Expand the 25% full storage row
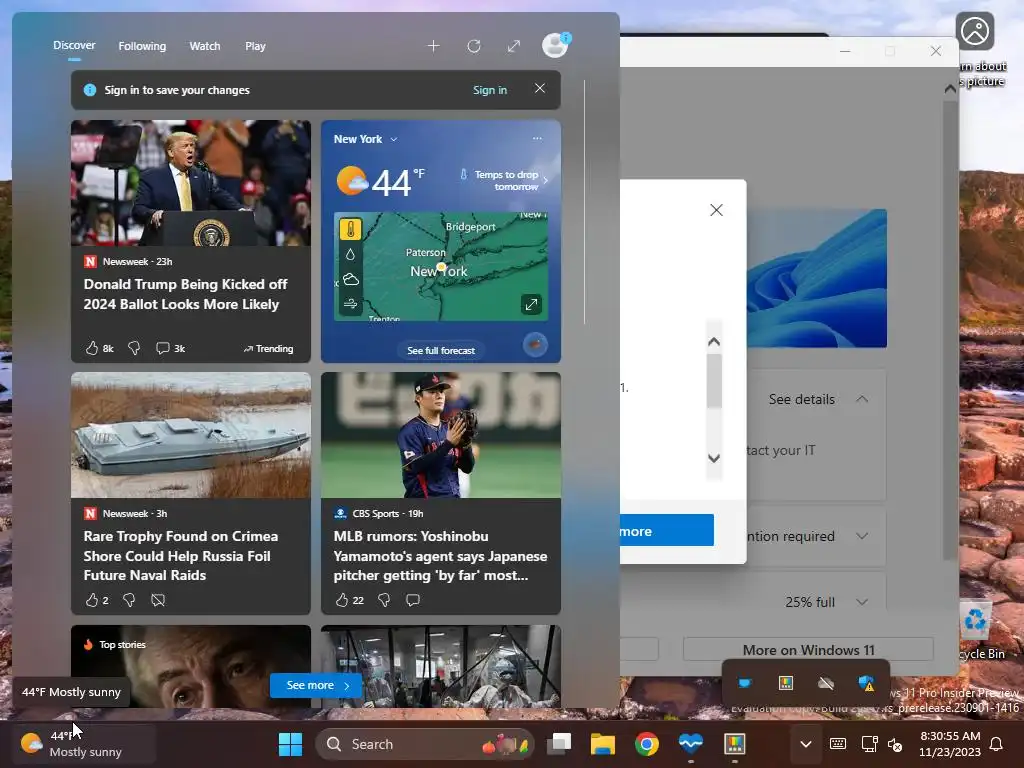 coord(861,601)
